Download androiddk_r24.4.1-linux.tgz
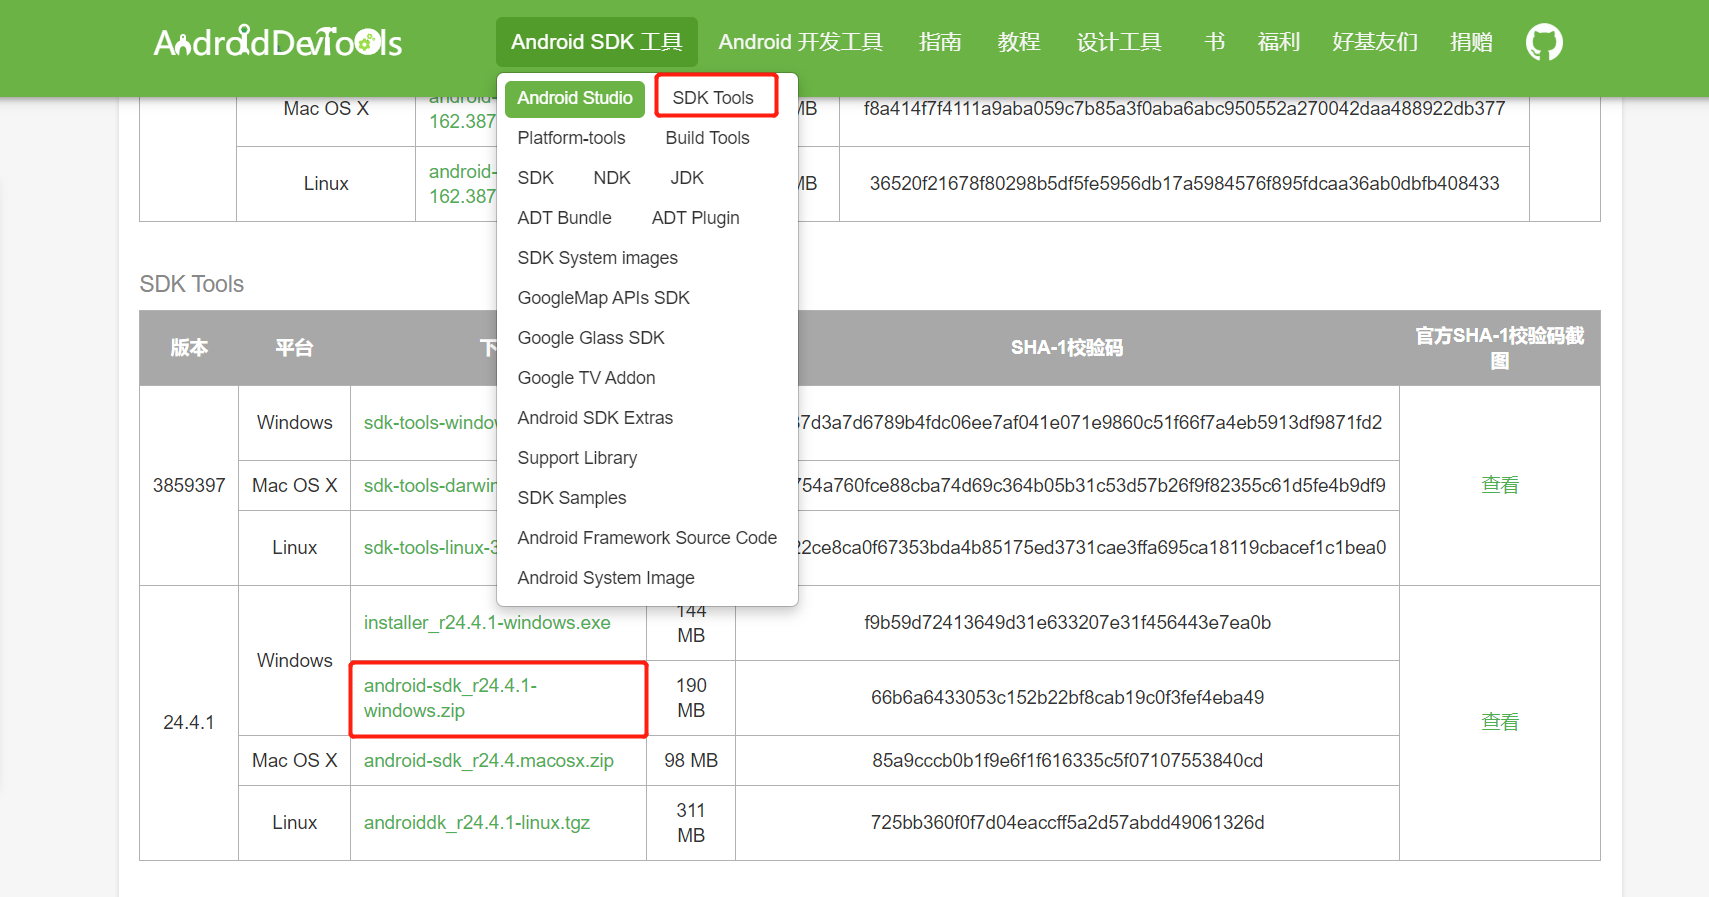The height and width of the screenshot is (897, 1709). [477, 823]
